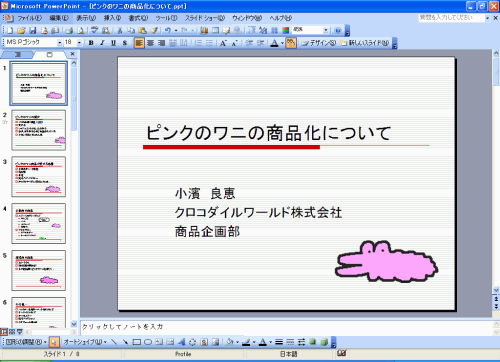Open the Undo history dropdown arrow
This screenshot has width=500, height=362.
(175, 31)
